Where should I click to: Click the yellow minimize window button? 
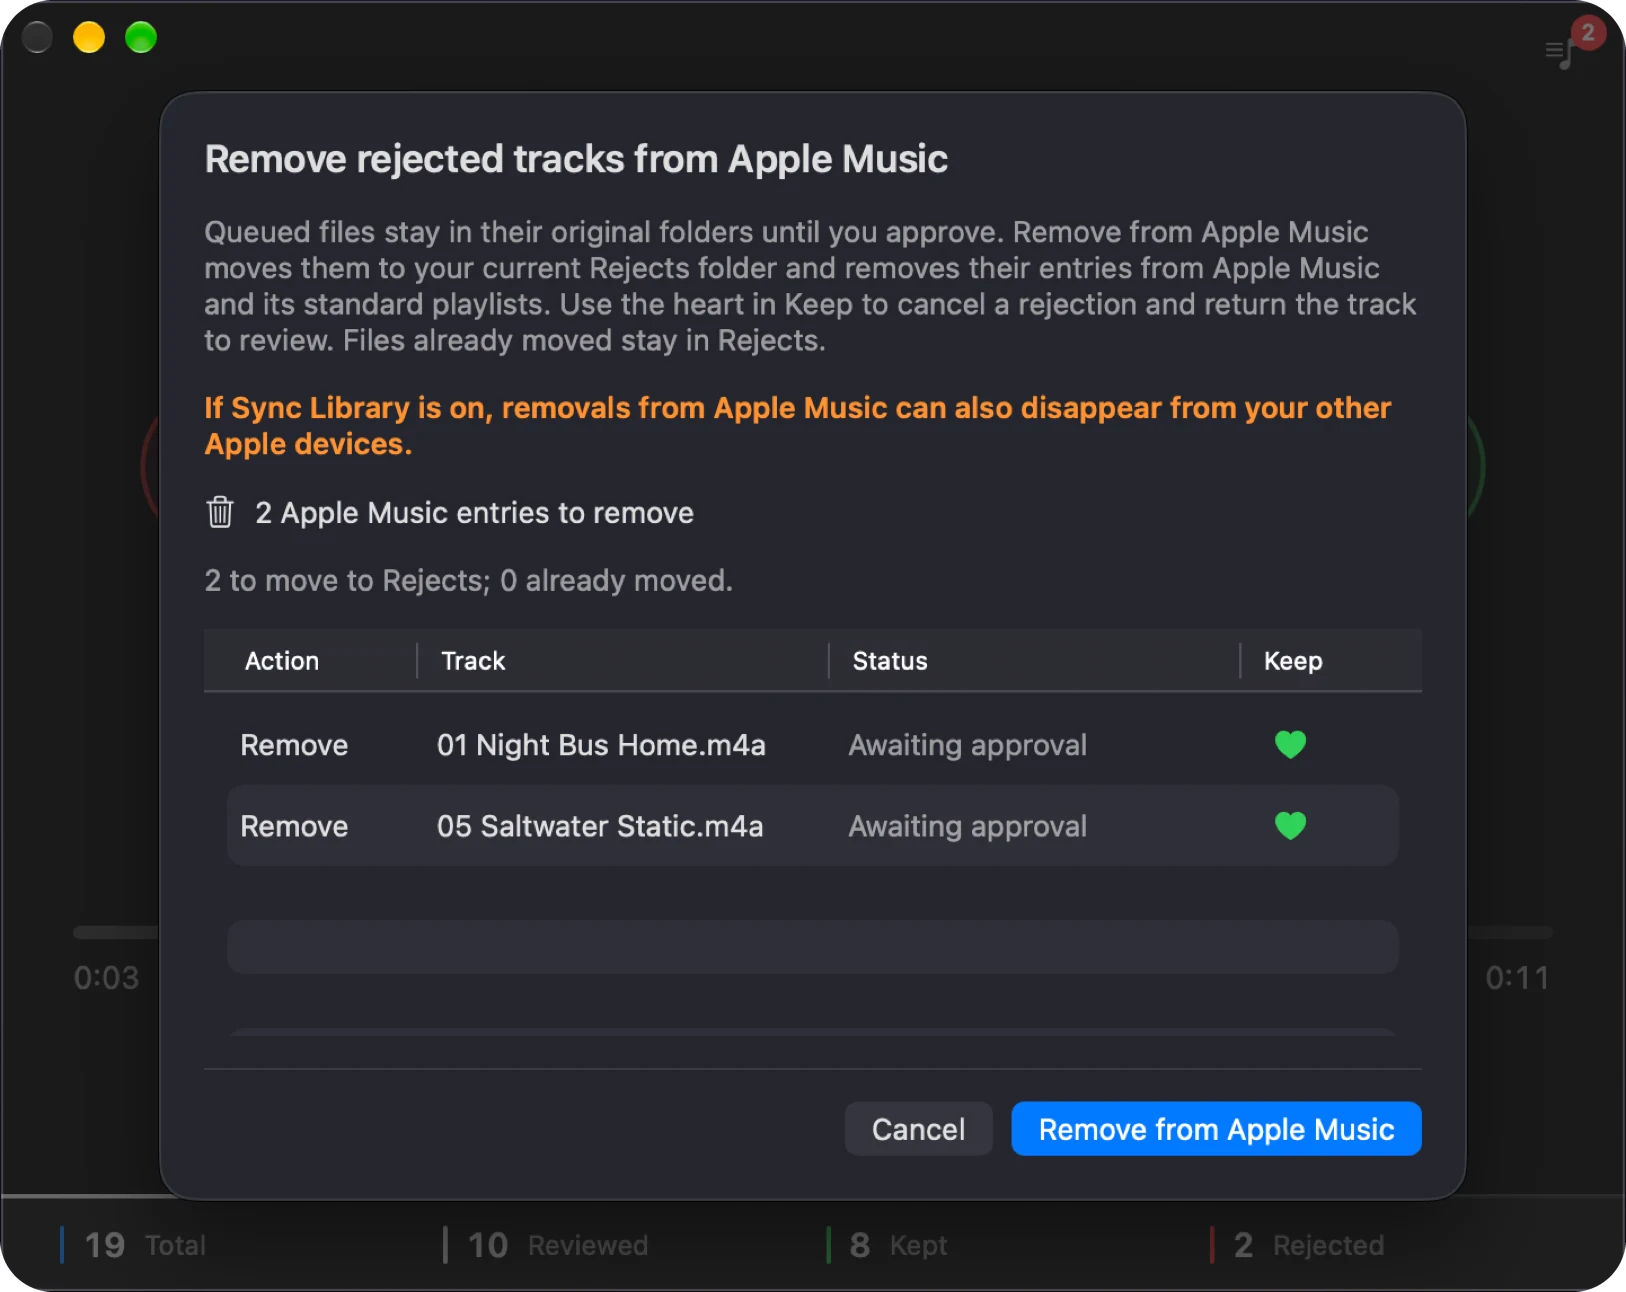click(89, 37)
